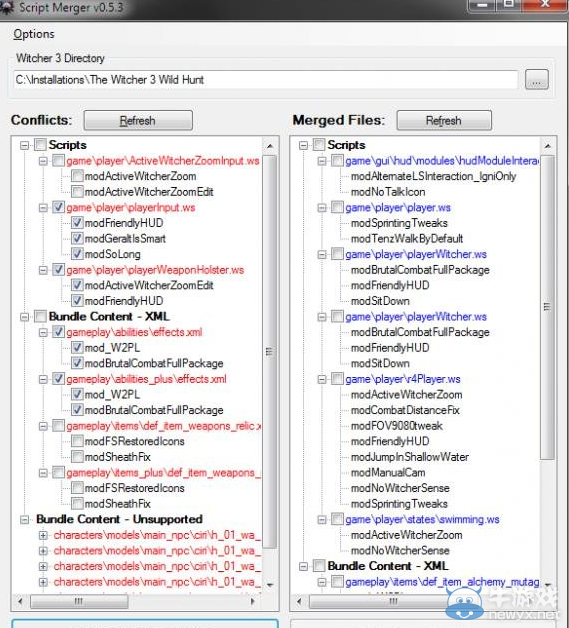The width and height of the screenshot is (569, 628).
Task: Merged Files vertical scrollbar up arrow
Action: coord(547,146)
